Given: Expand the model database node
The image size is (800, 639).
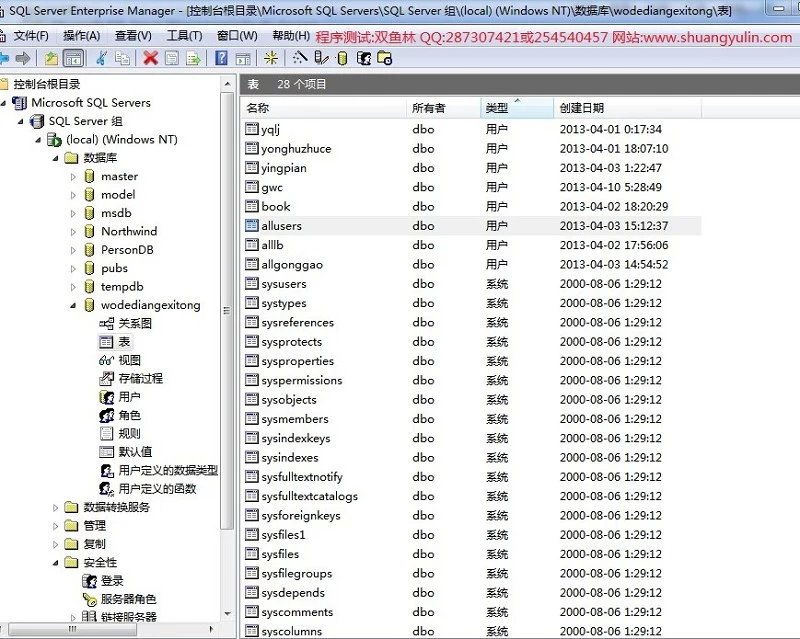Looking at the screenshot, I should click(x=73, y=195).
